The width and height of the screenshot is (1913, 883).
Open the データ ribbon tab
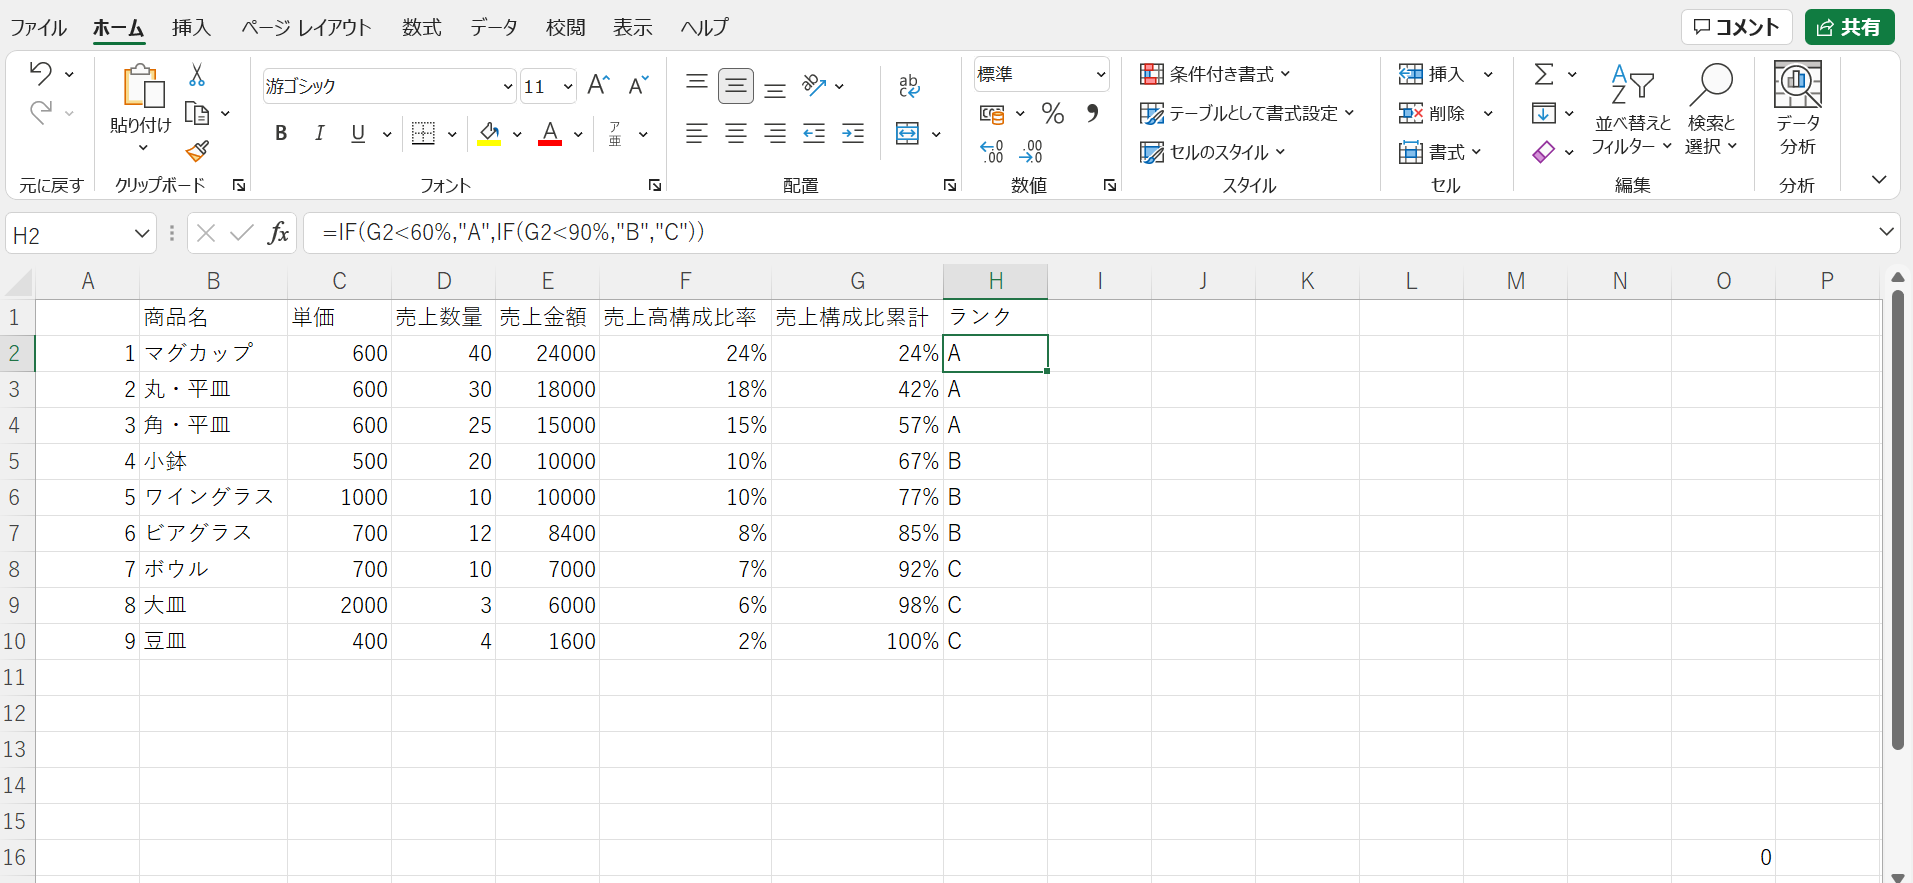point(494,28)
